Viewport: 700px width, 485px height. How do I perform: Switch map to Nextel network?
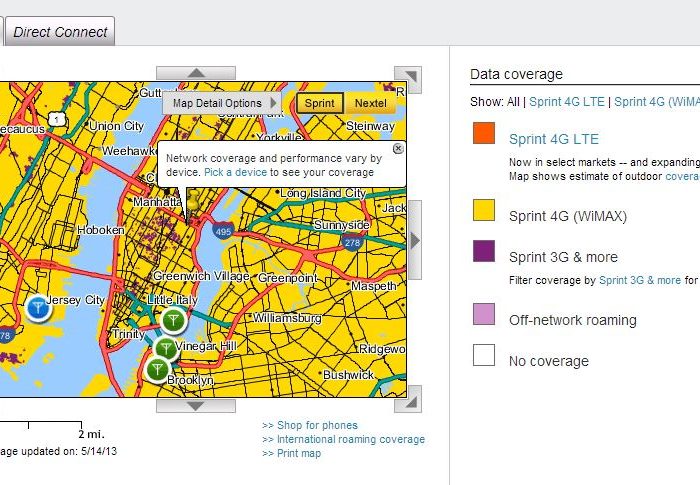tap(371, 103)
